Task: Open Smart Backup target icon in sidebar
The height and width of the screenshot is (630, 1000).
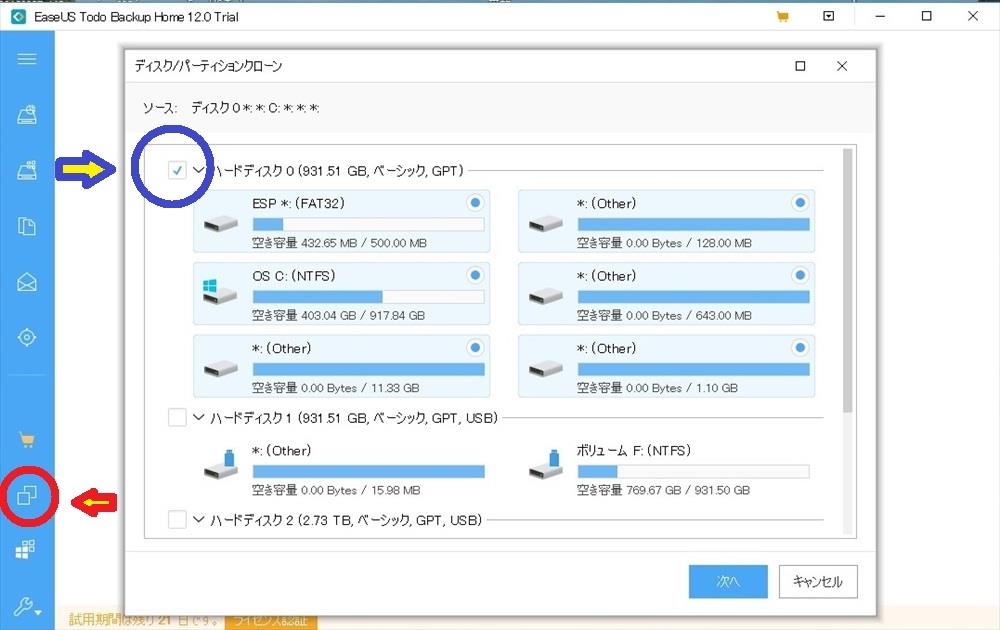Action: point(27,337)
